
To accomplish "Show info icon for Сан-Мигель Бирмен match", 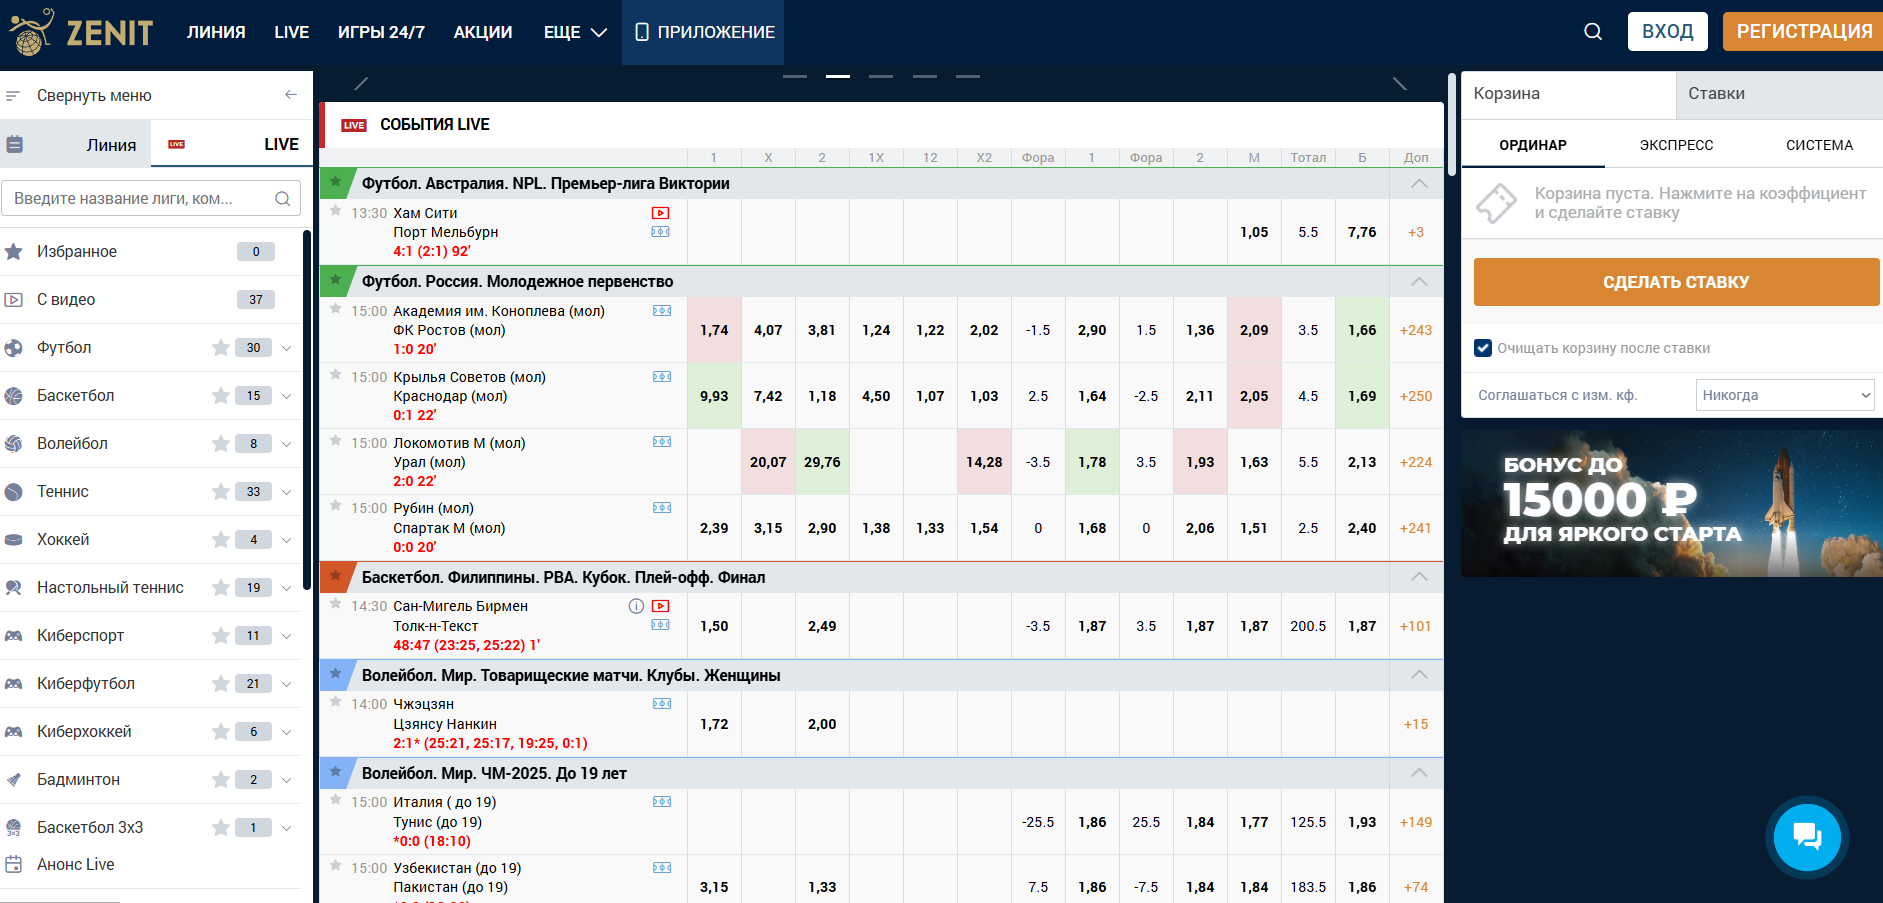I will (636, 606).
